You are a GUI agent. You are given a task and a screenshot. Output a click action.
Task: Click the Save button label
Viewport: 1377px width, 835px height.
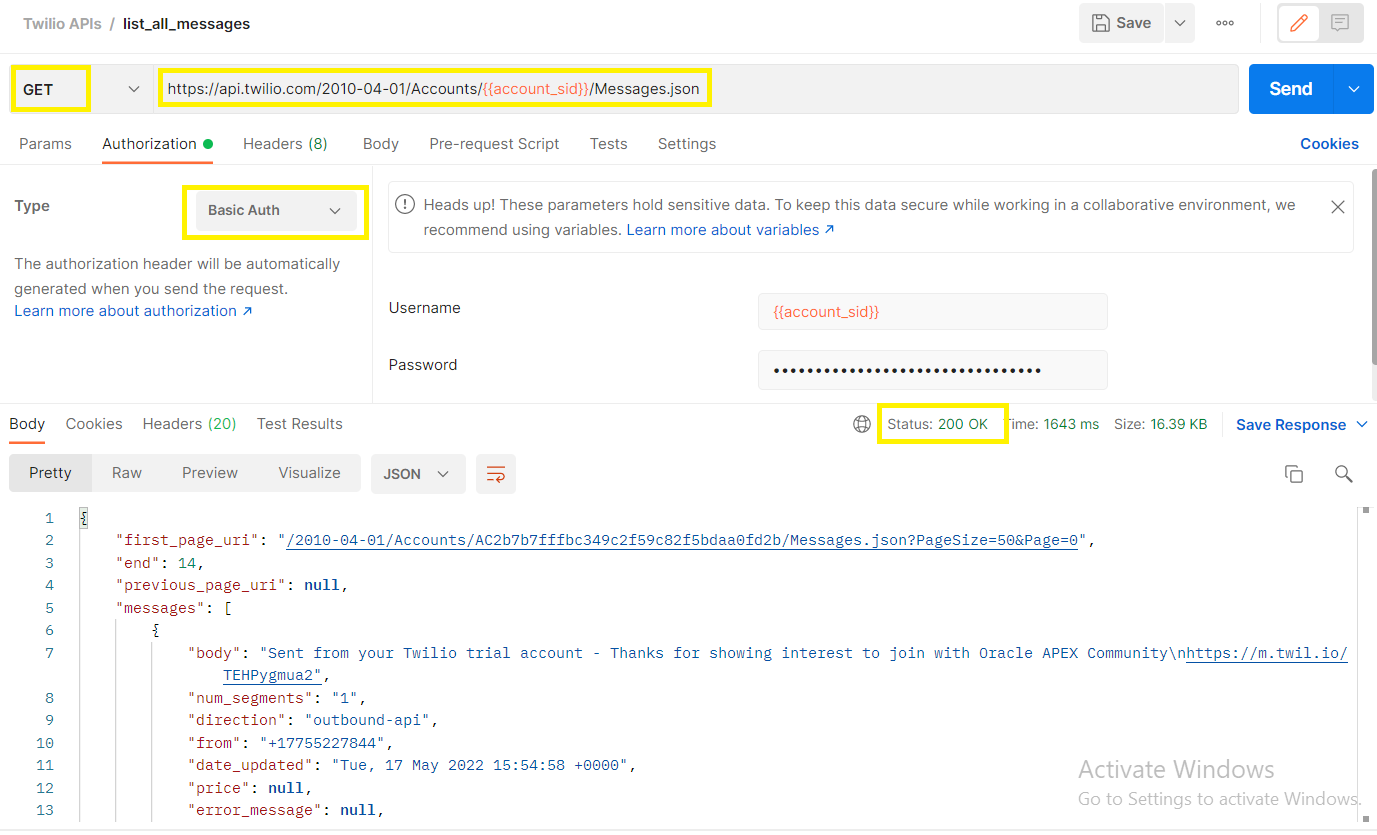coord(1133,23)
